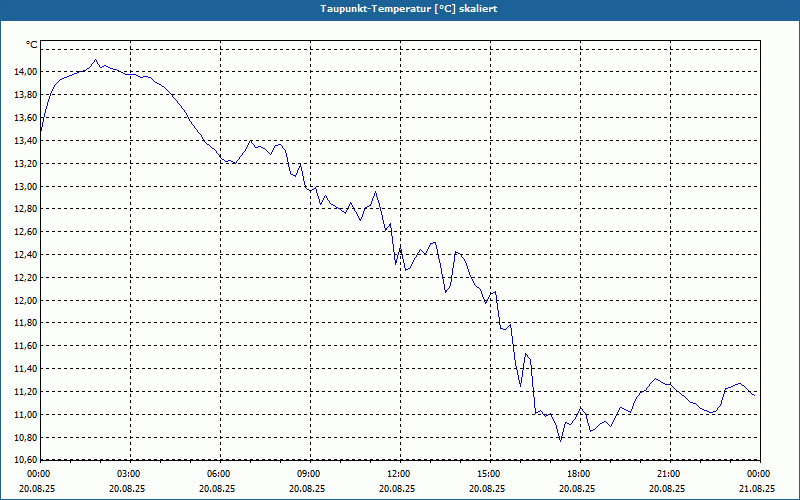Click the 18:00 time label
The width and height of the screenshot is (800, 500).
pos(580,474)
